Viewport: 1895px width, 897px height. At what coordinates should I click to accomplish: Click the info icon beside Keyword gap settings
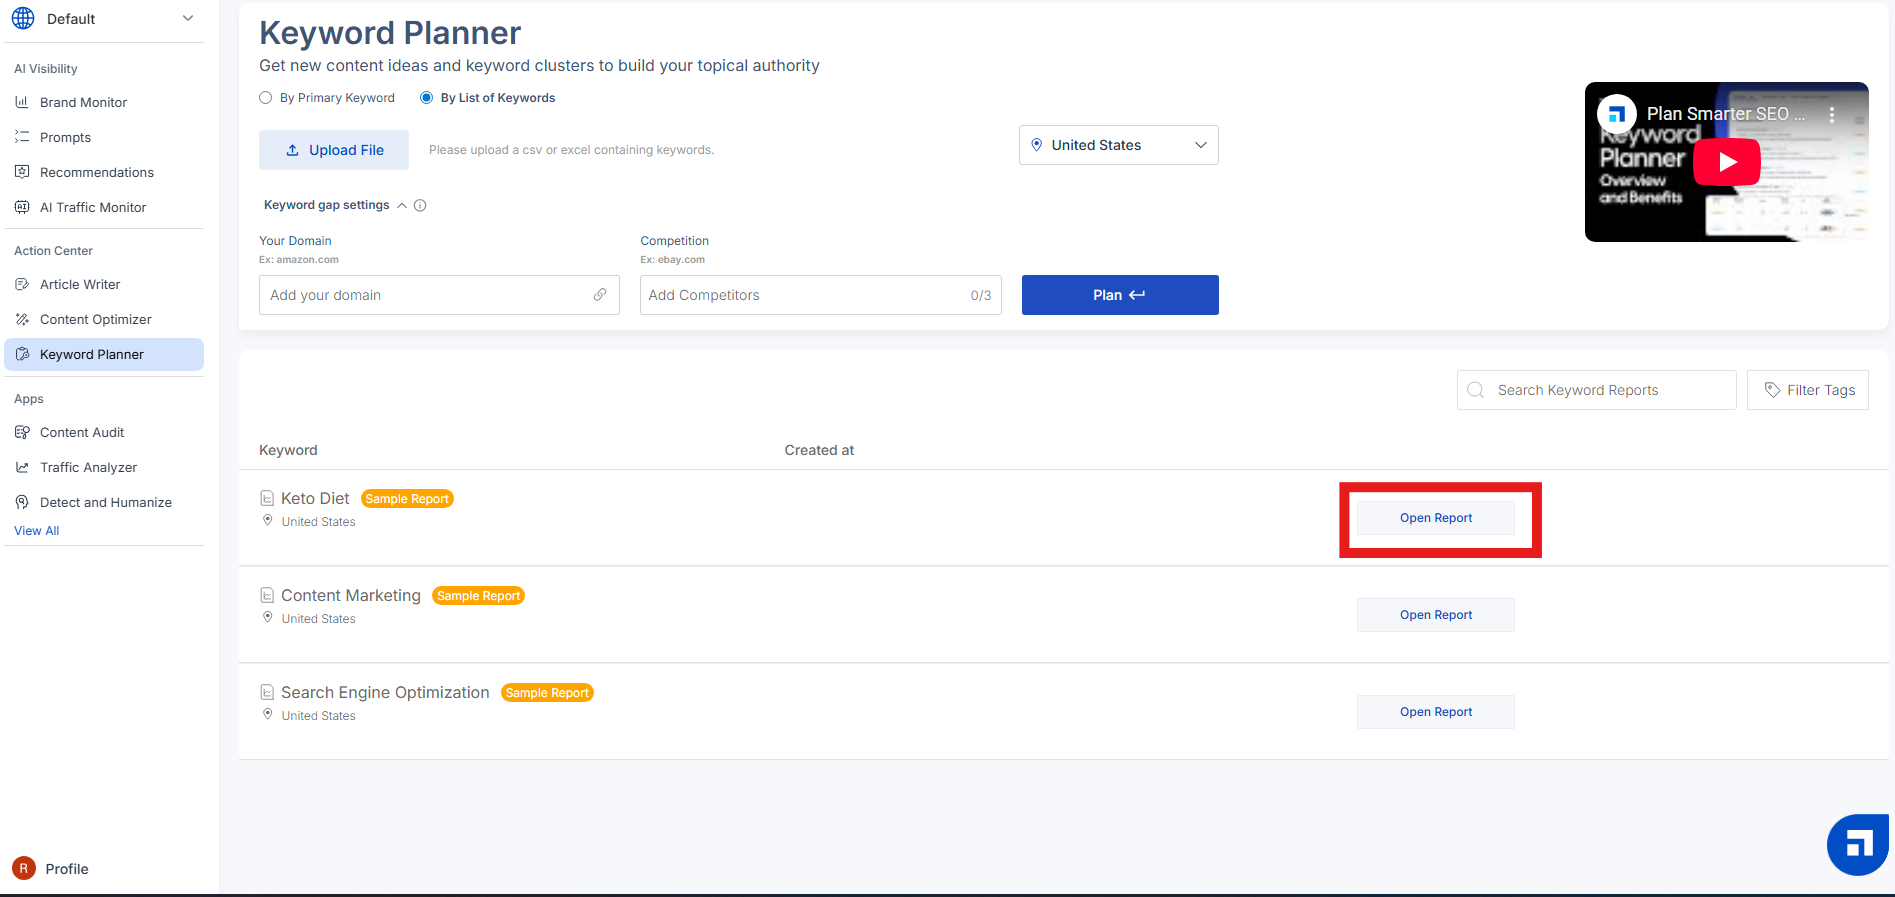pyautogui.click(x=420, y=206)
